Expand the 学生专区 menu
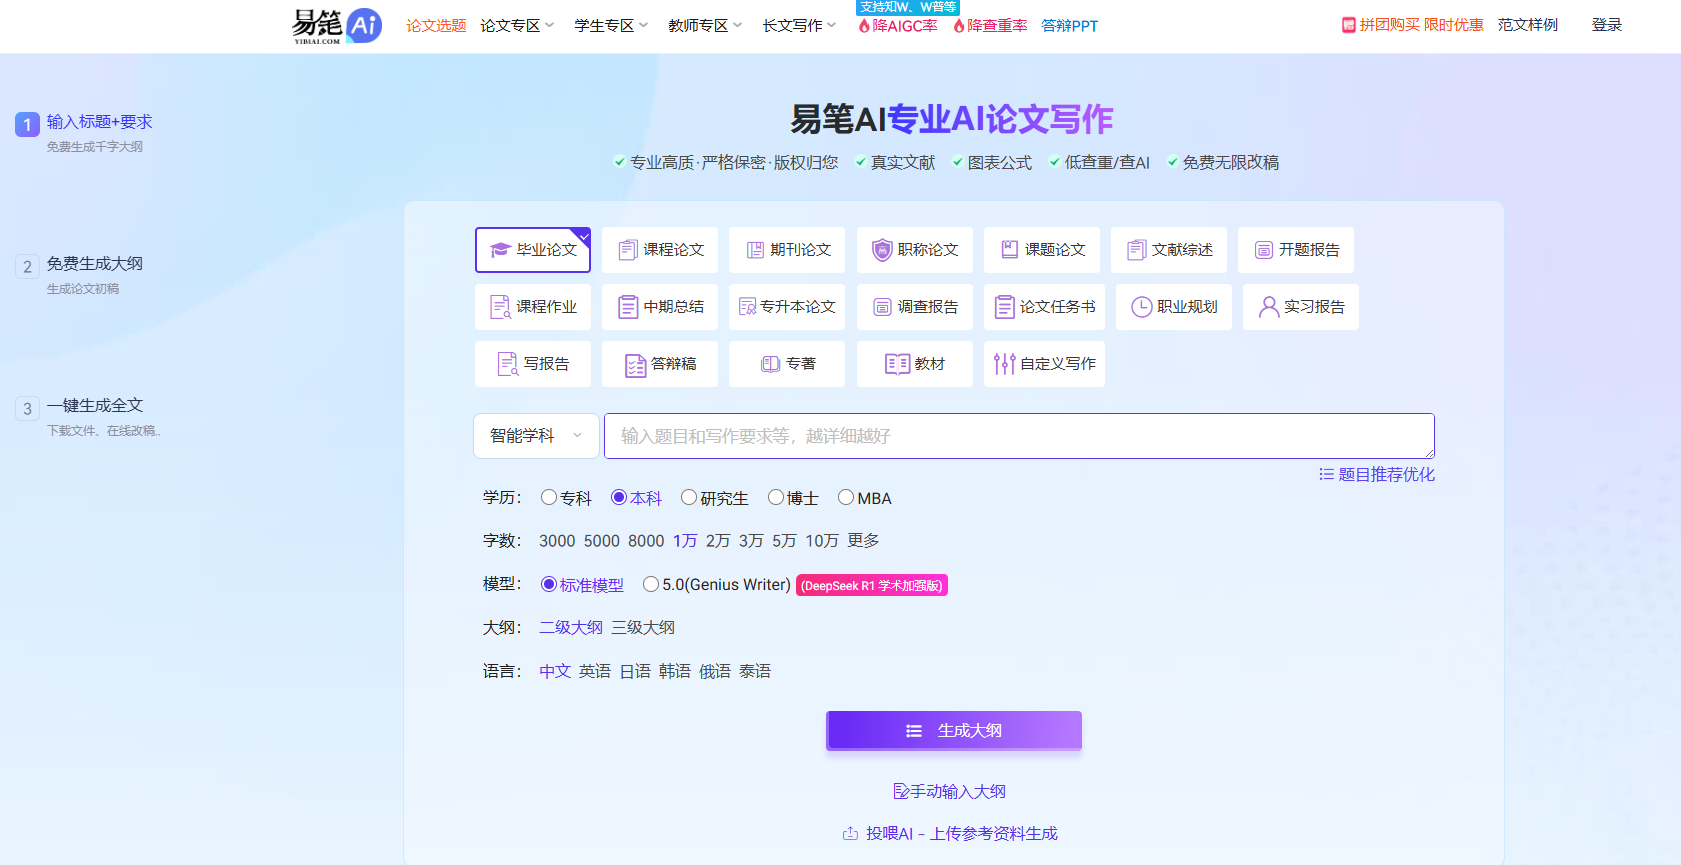This screenshot has width=1681, height=865. 611,26
